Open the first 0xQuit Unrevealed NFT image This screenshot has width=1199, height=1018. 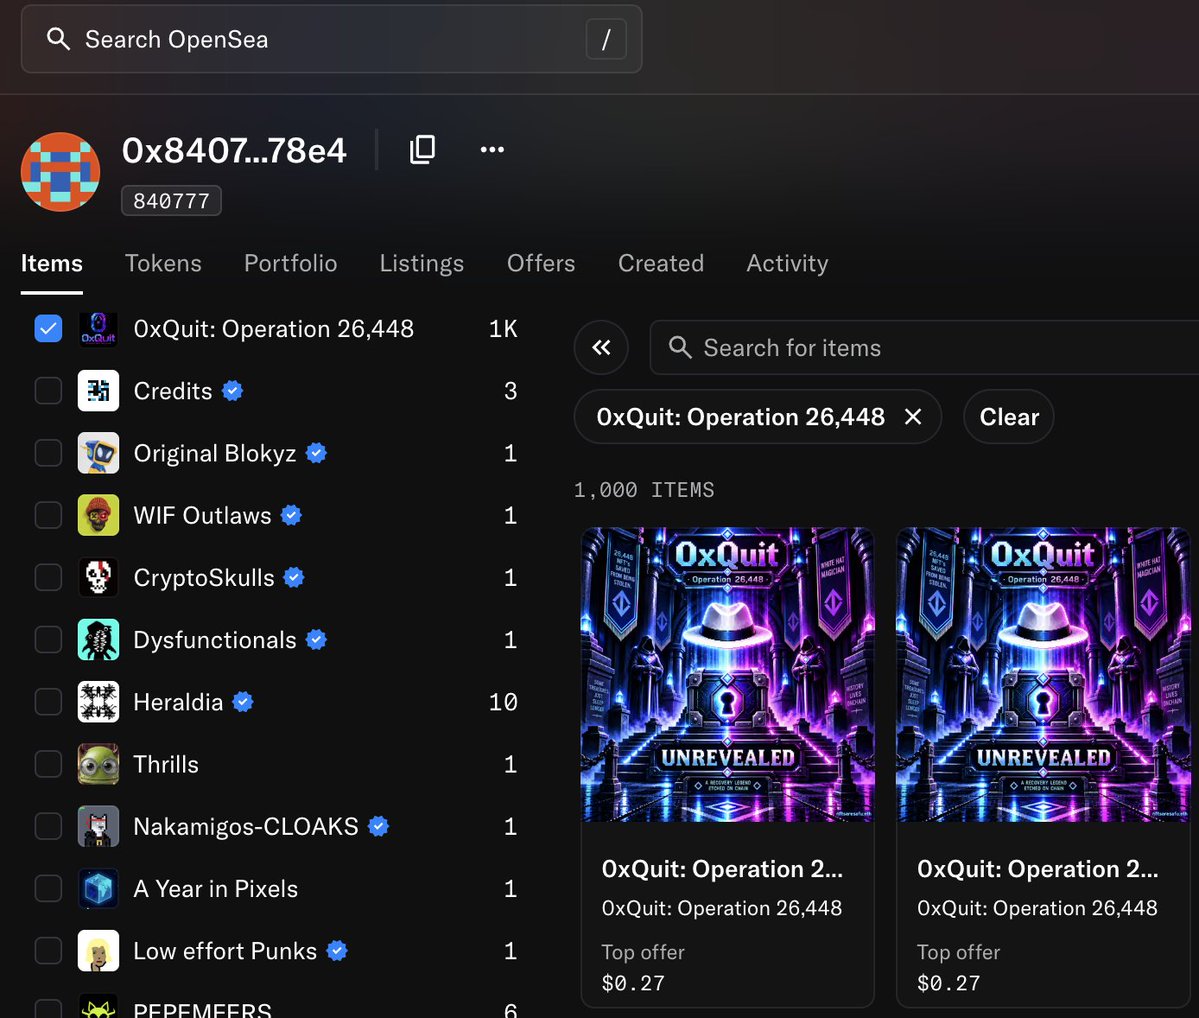pyautogui.click(x=727, y=675)
